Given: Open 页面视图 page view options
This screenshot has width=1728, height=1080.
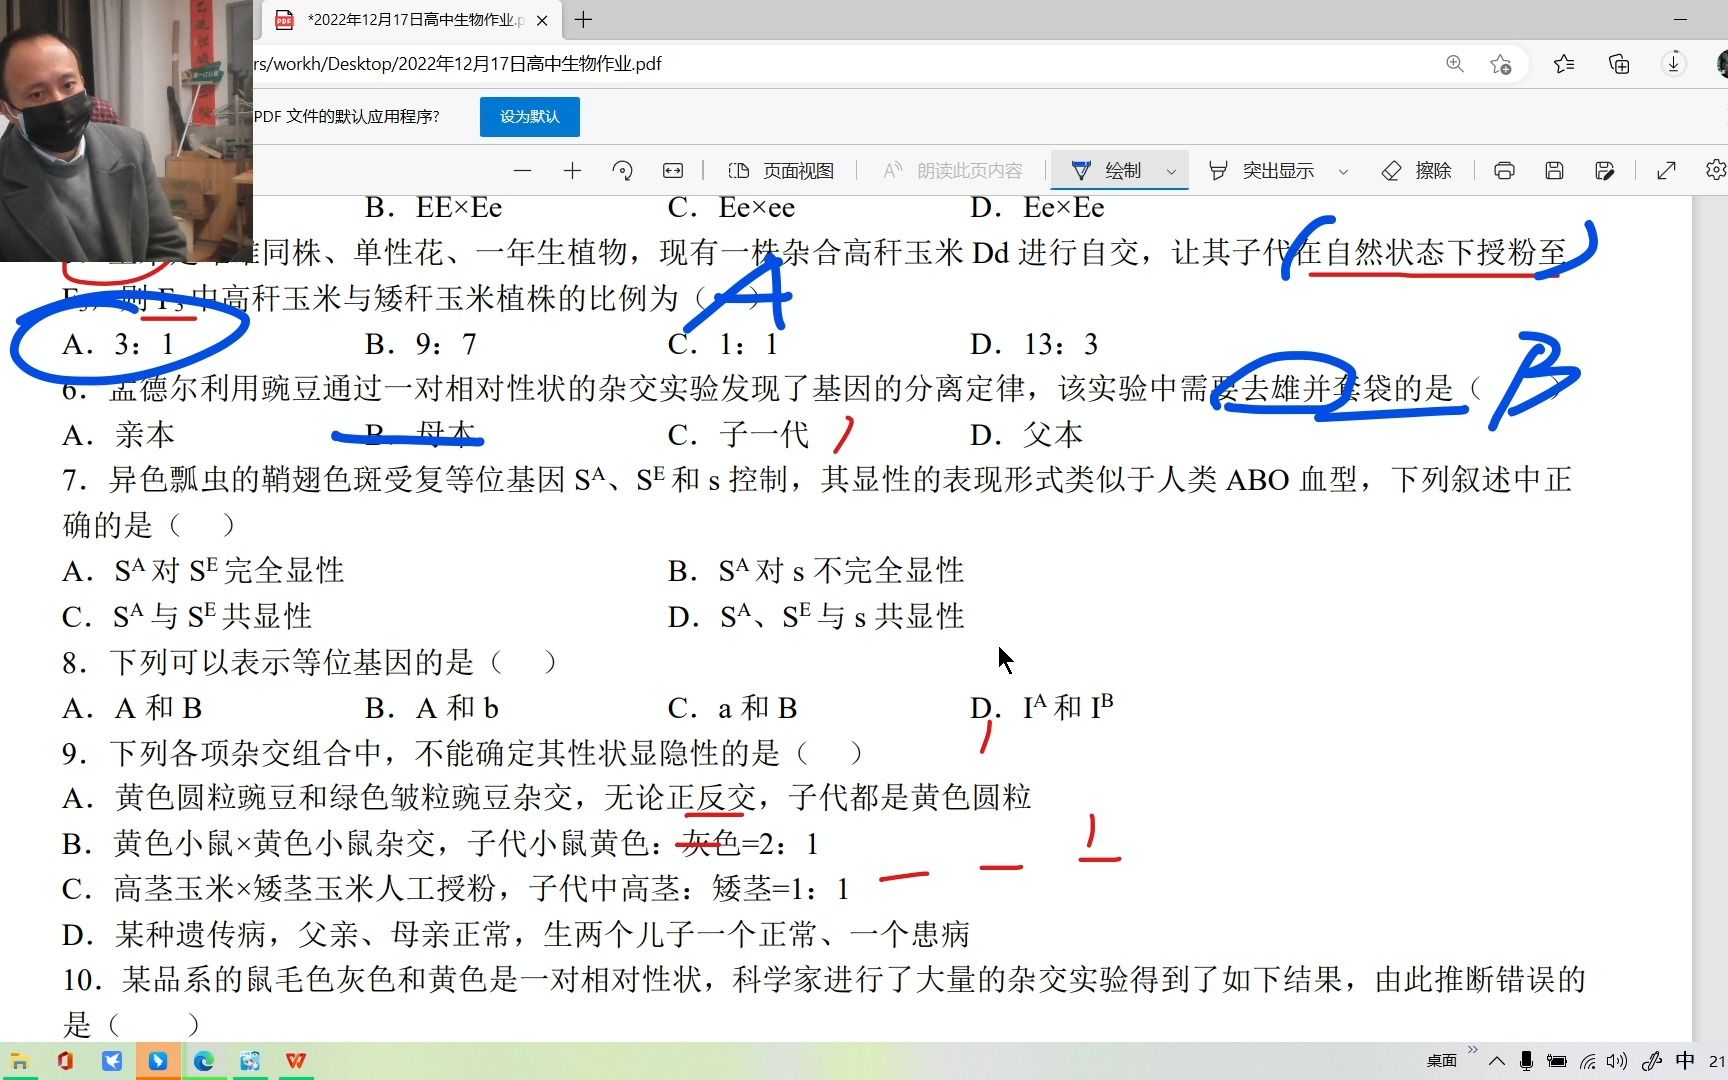Looking at the screenshot, I should (780, 170).
